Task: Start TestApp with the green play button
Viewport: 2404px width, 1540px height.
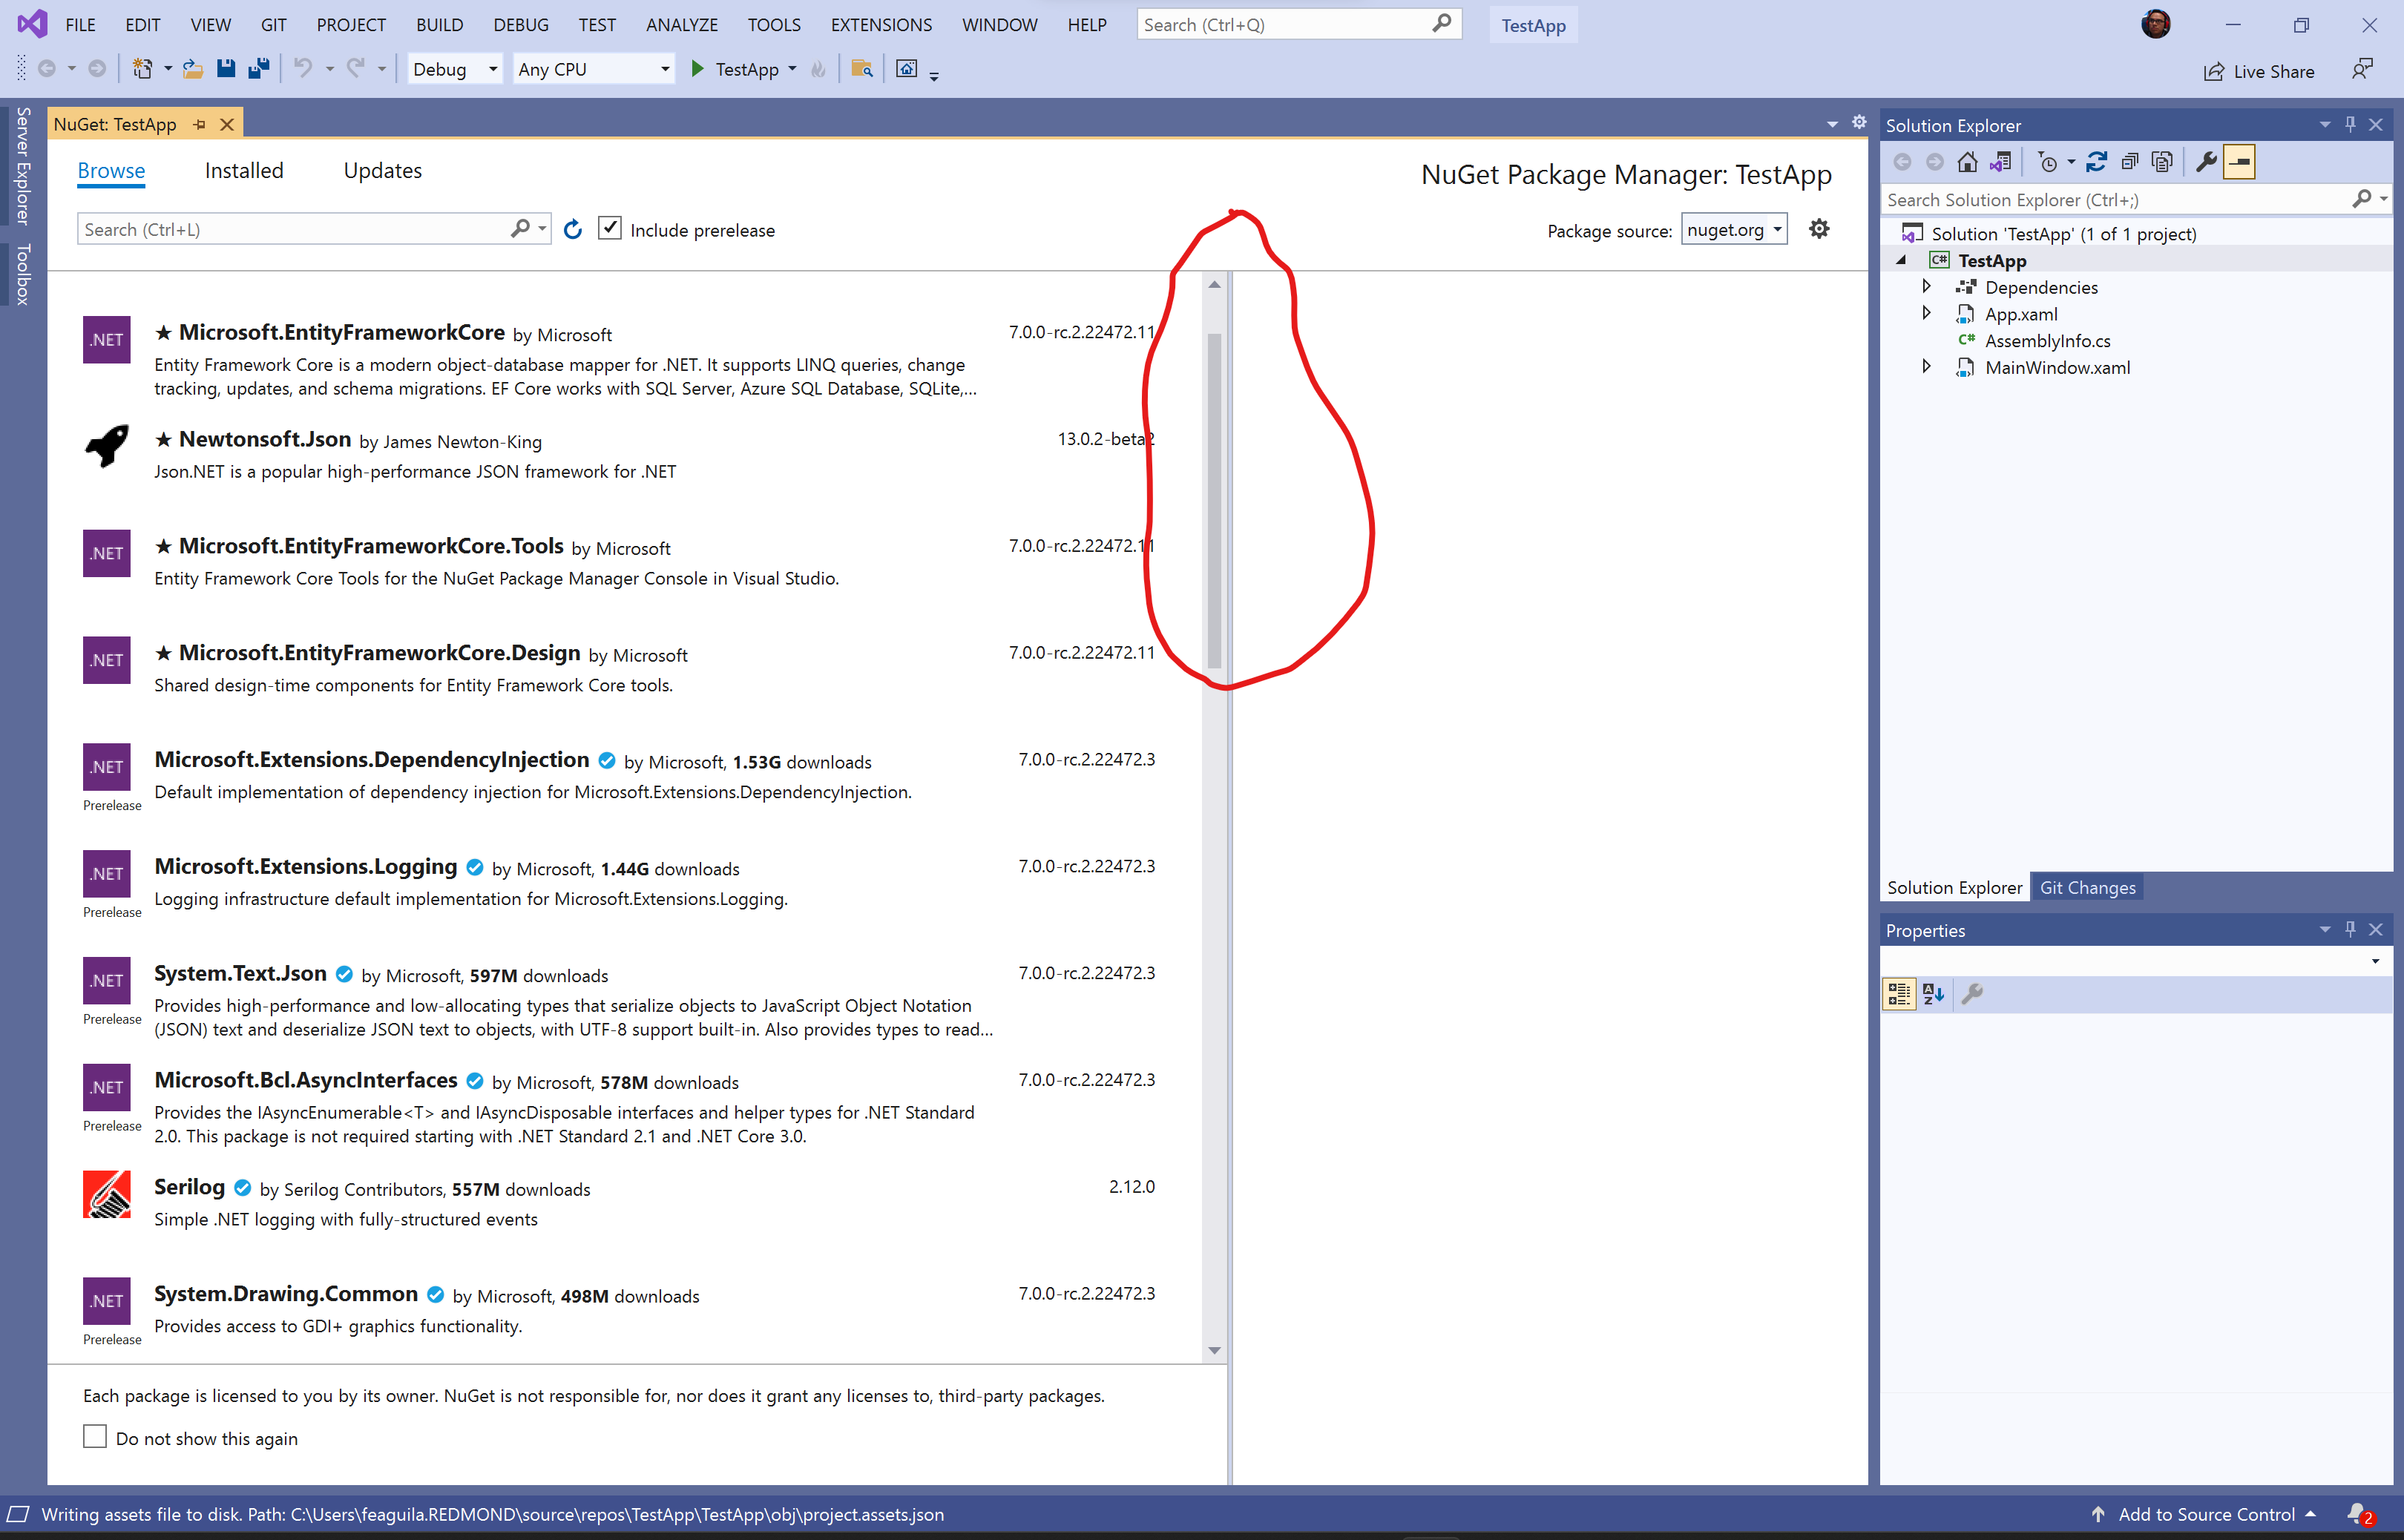Action: [698, 69]
